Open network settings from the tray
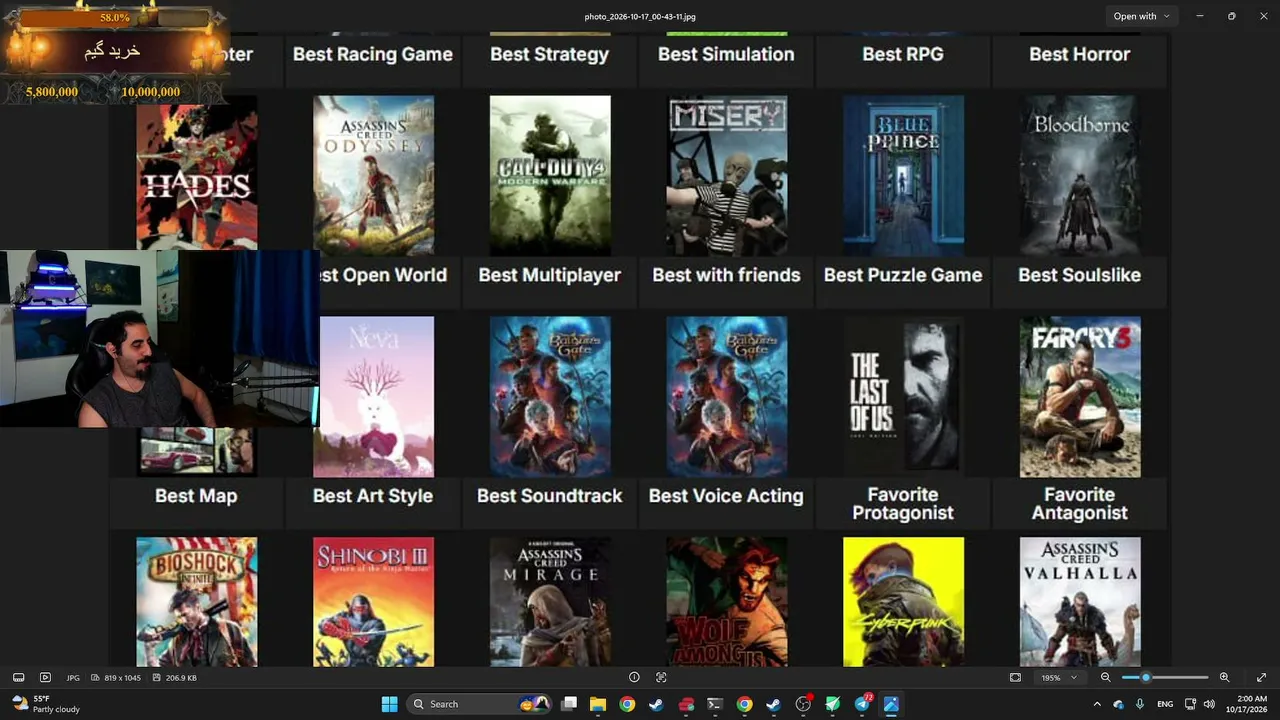This screenshot has width=1280, height=720. [x=1190, y=704]
